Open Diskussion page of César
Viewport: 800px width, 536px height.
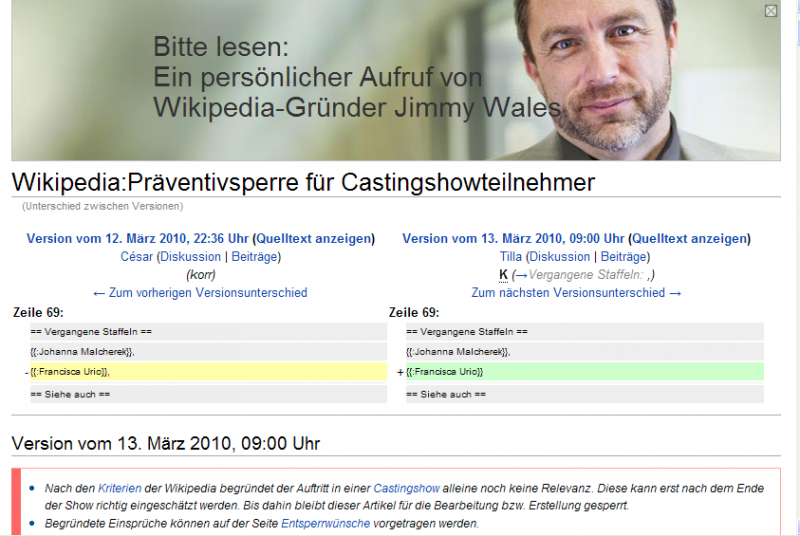coord(191,257)
